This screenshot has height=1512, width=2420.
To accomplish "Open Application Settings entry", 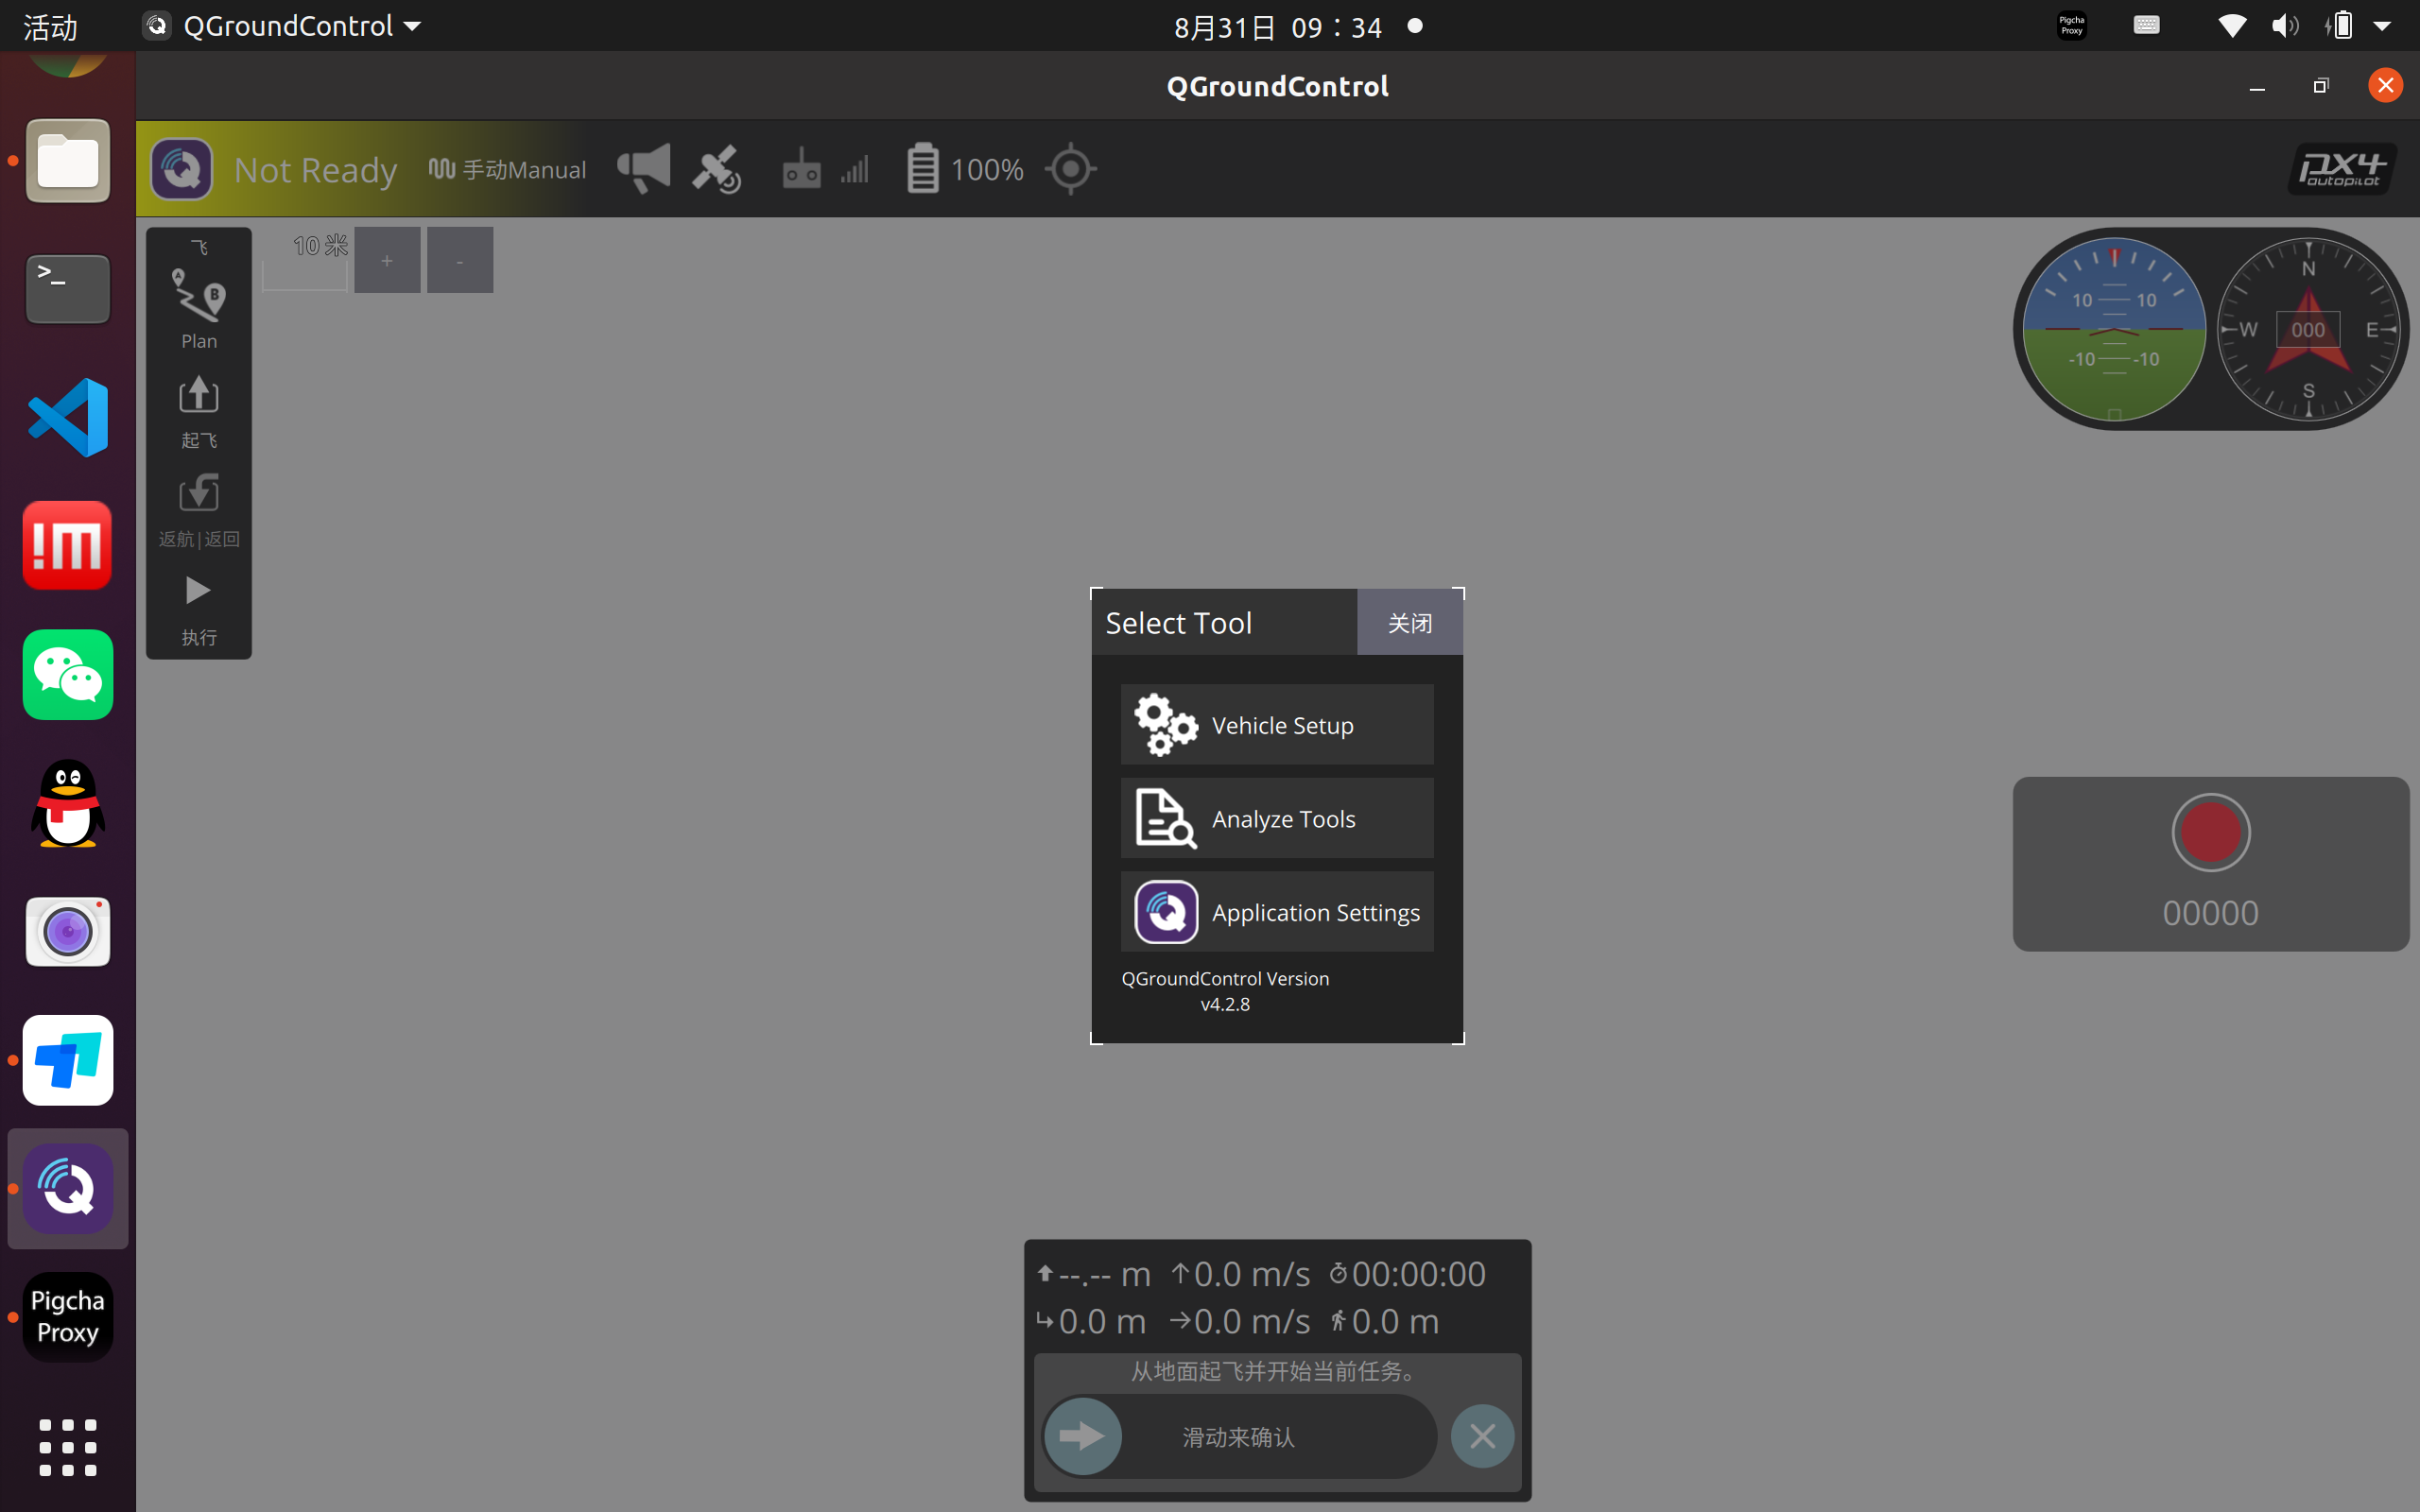I will (1276, 912).
